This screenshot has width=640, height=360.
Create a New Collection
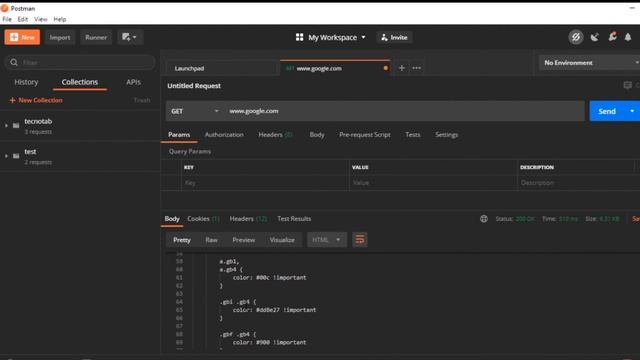(x=36, y=100)
